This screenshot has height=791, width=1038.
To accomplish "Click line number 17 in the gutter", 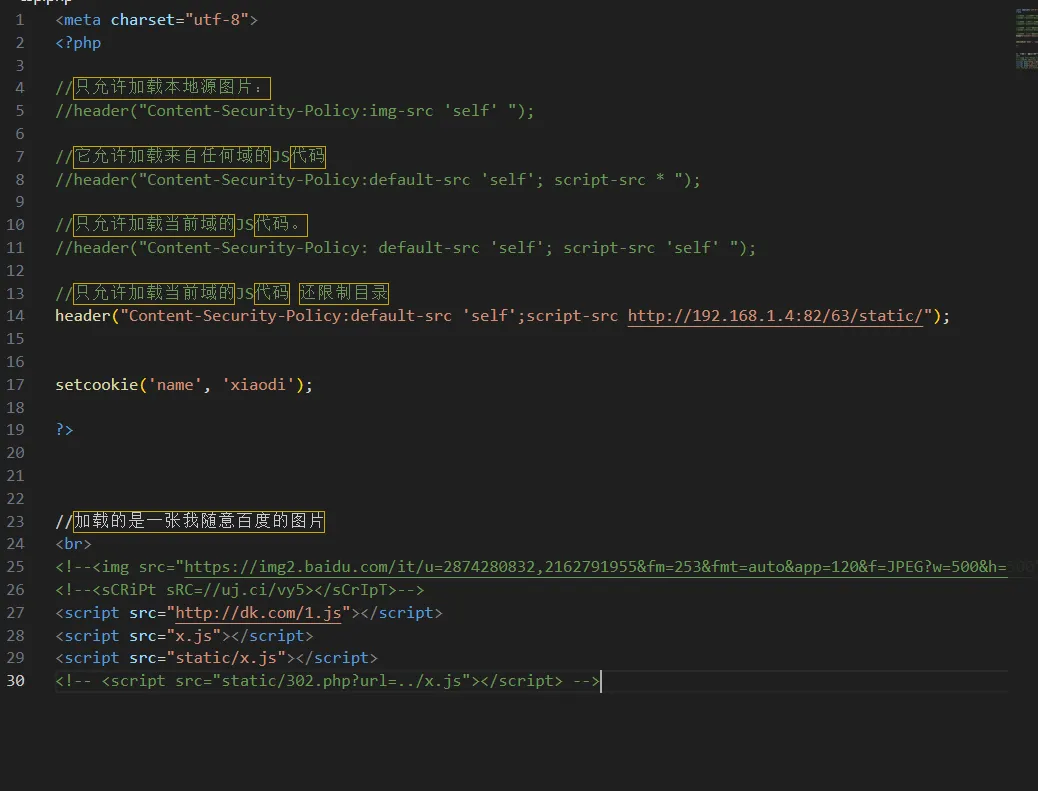I will pos(16,385).
